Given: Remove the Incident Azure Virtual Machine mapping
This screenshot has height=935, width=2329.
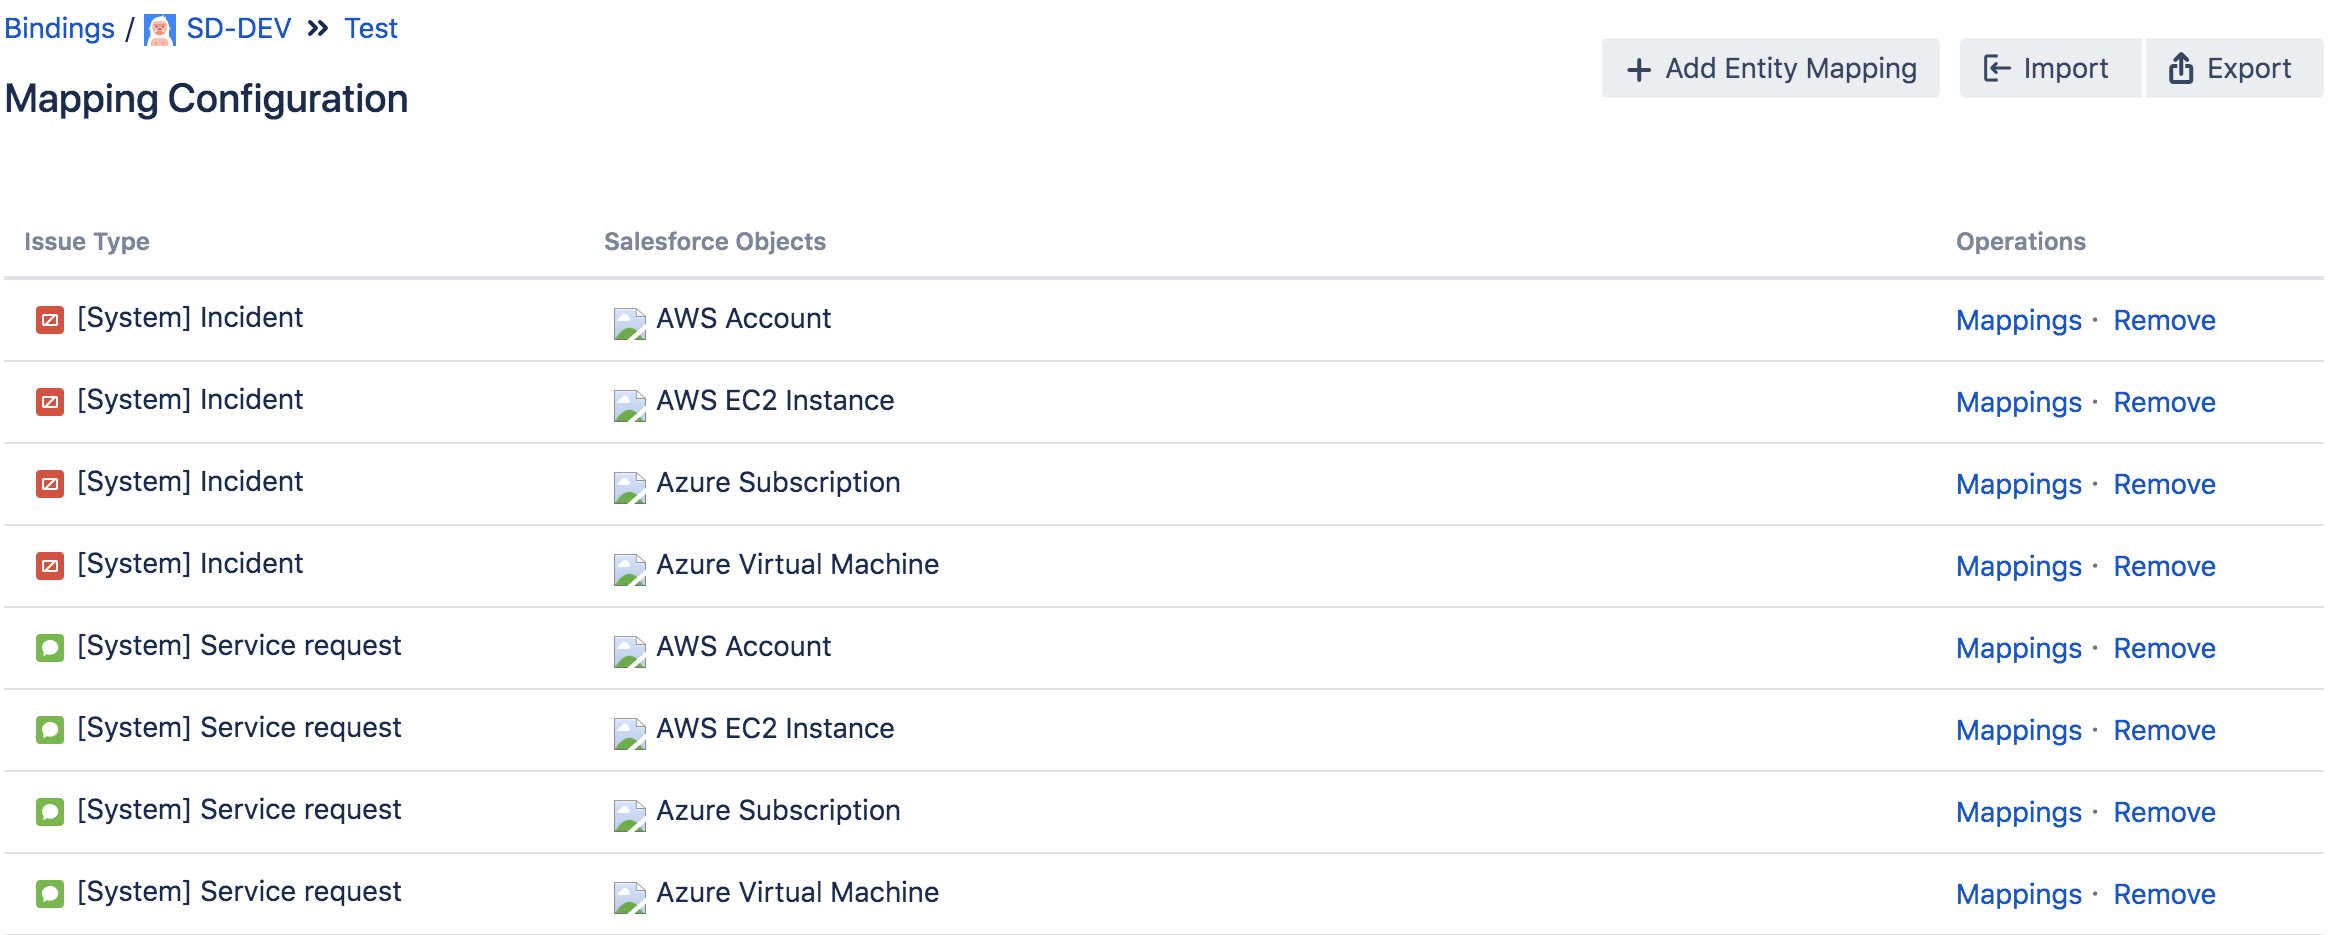Looking at the screenshot, I should (x=2164, y=567).
